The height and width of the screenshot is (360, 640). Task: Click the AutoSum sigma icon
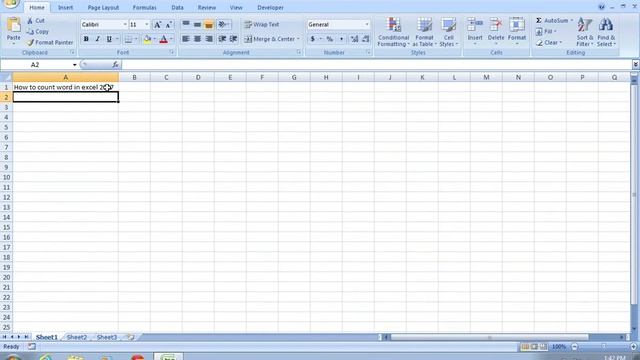(539, 20)
